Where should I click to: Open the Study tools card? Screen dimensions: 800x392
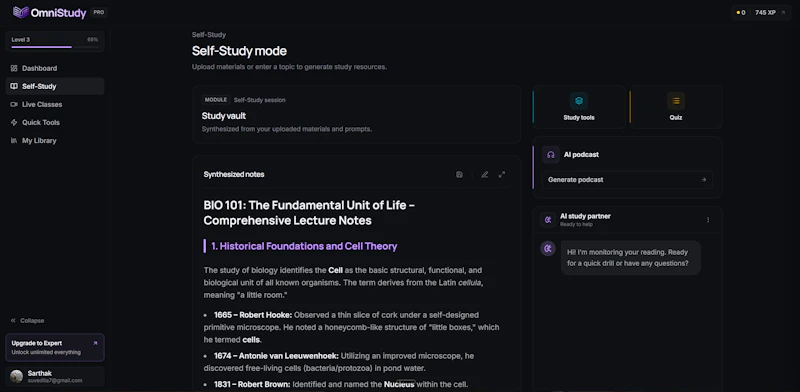579,107
